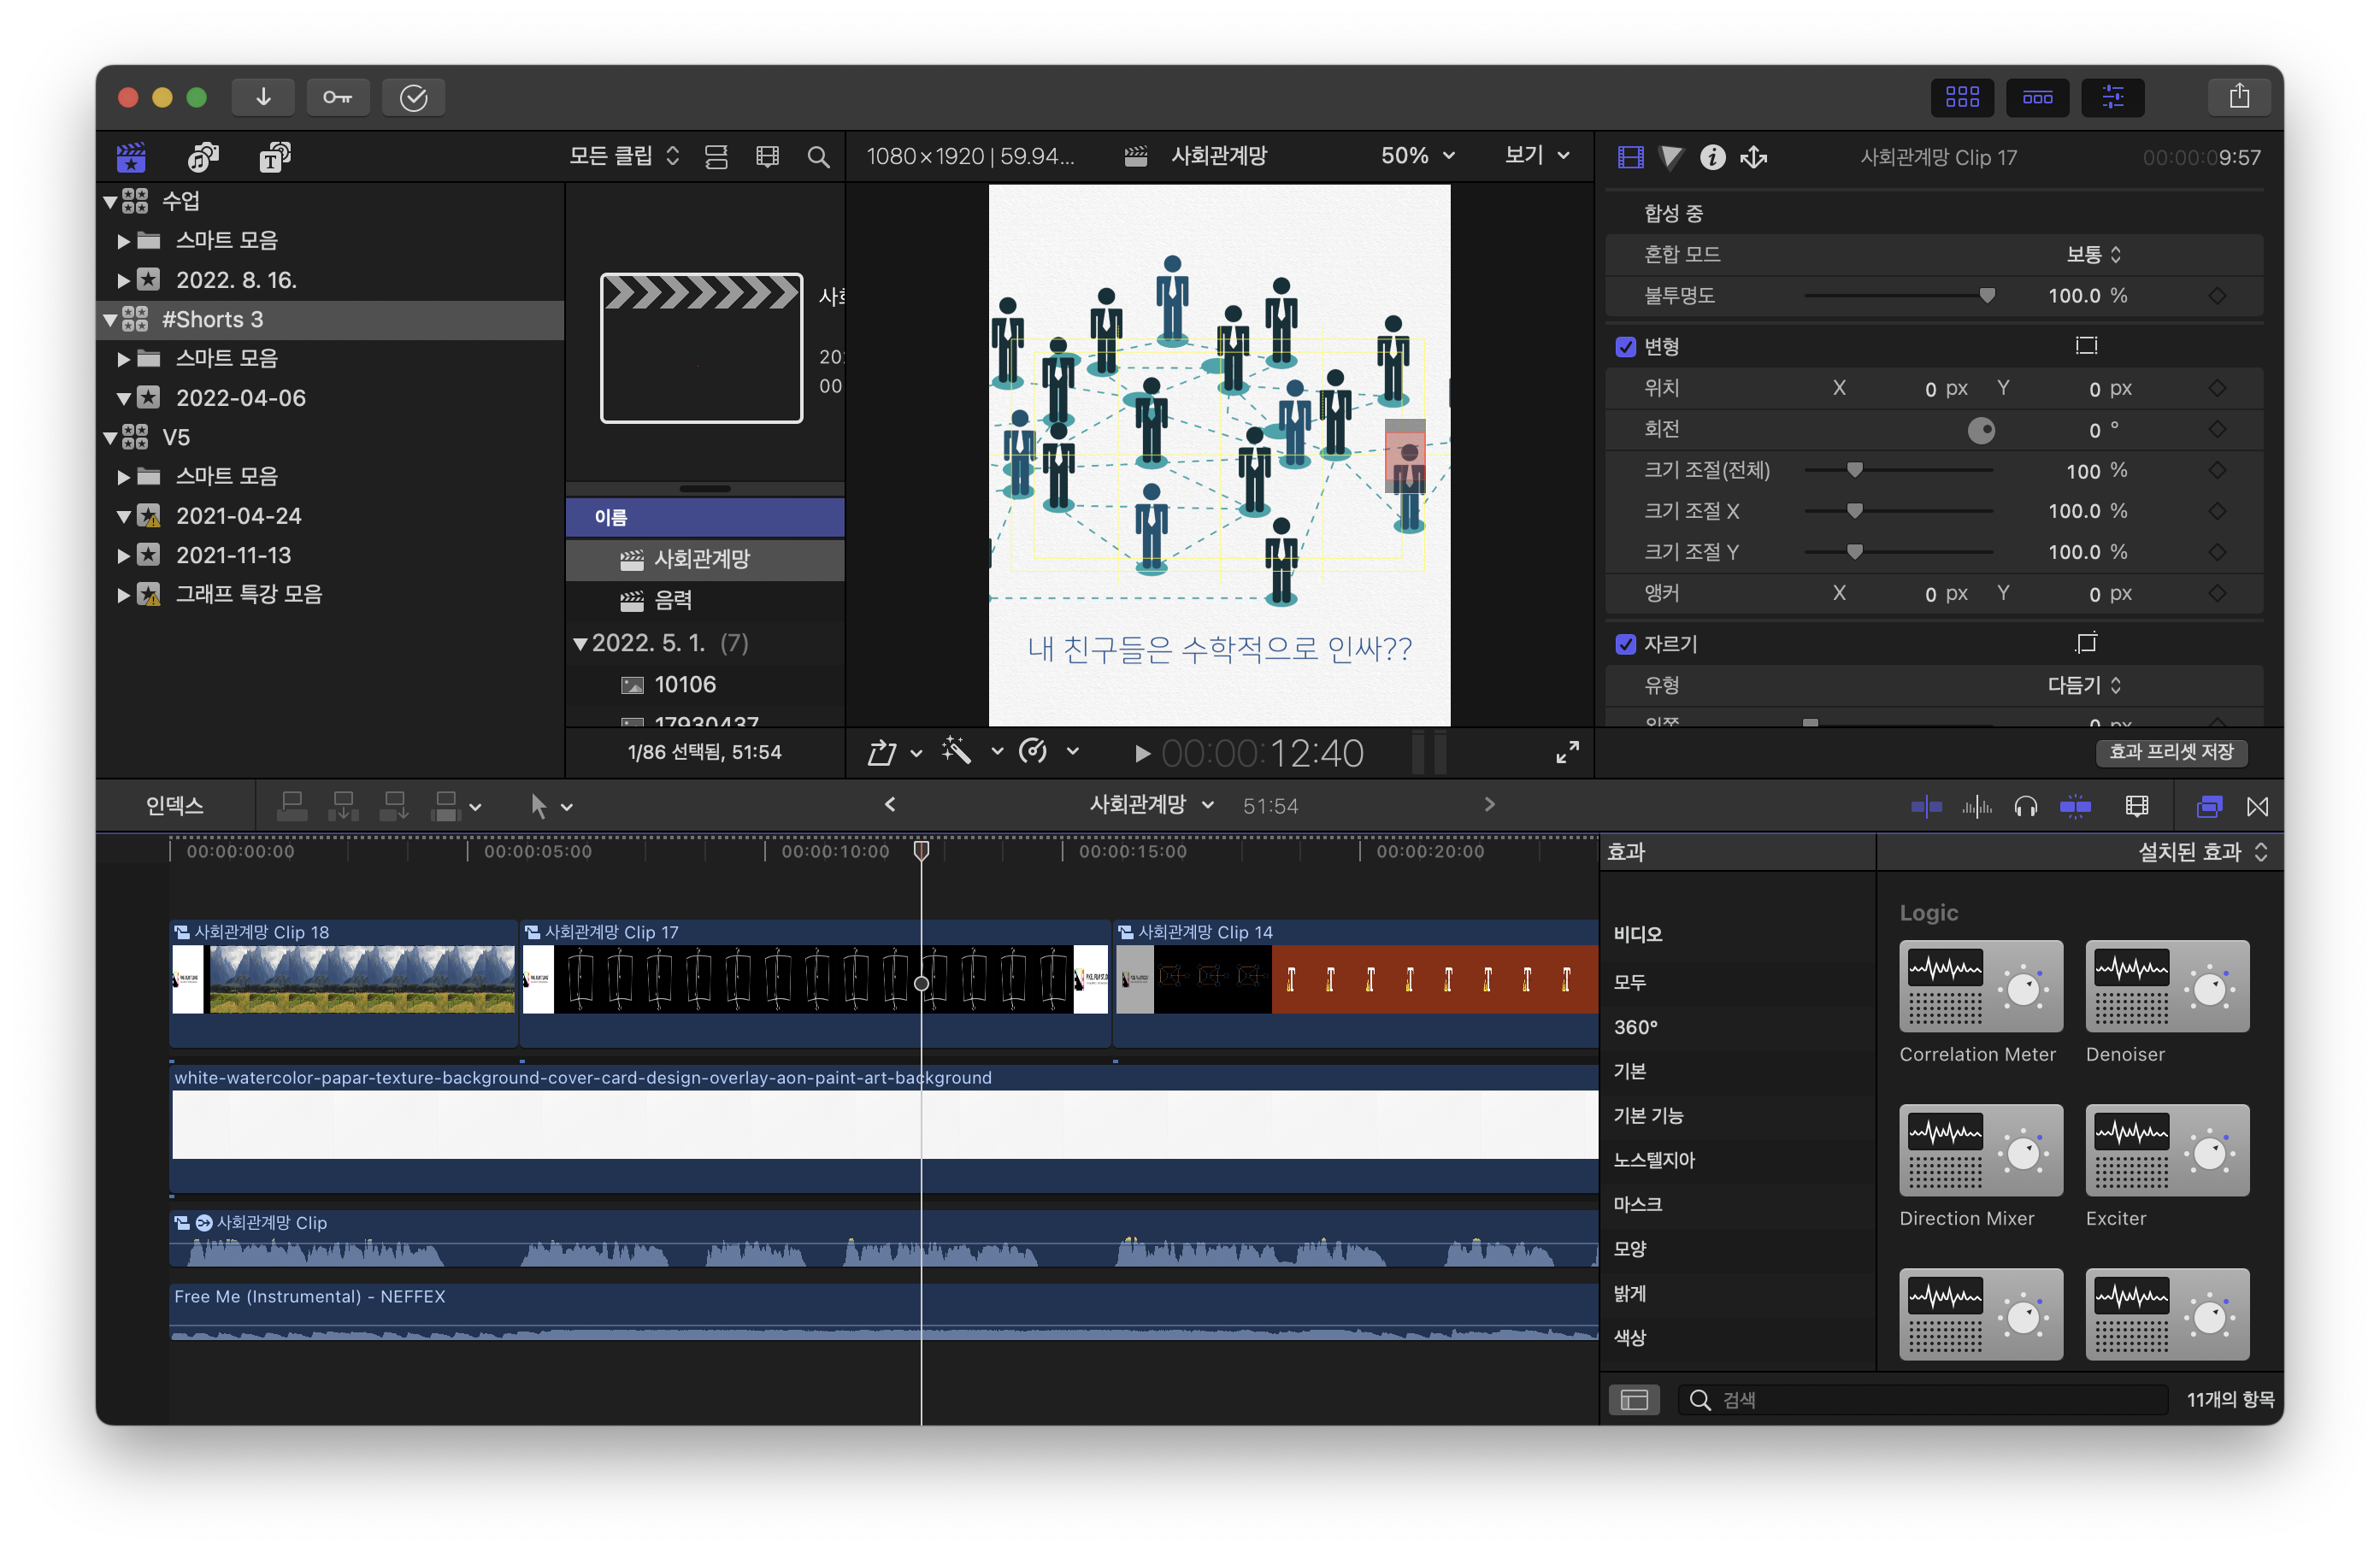This screenshot has height=1552, width=2380.
Task: Click the share export icon
Action: [2238, 97]
